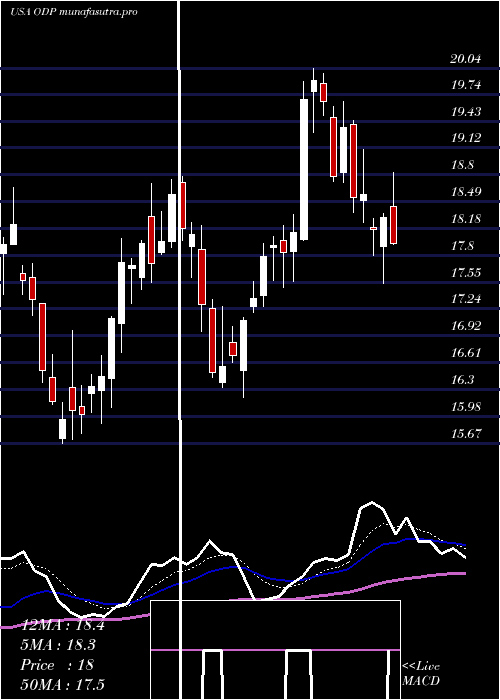Click the tall white candle reaching 19.7
Viewport: 500px width, 700px height.
pyautogui.click(x=304, y=170)
